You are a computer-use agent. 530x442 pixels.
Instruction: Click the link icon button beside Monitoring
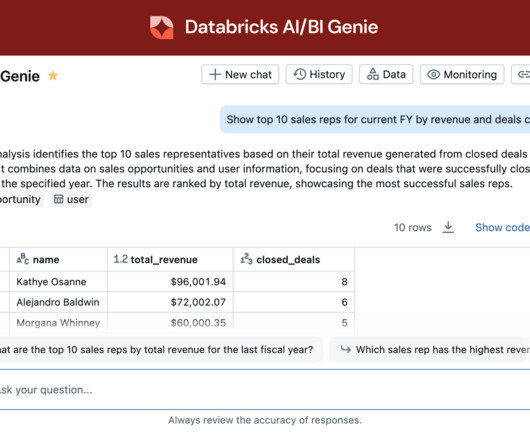coord(521,74)
